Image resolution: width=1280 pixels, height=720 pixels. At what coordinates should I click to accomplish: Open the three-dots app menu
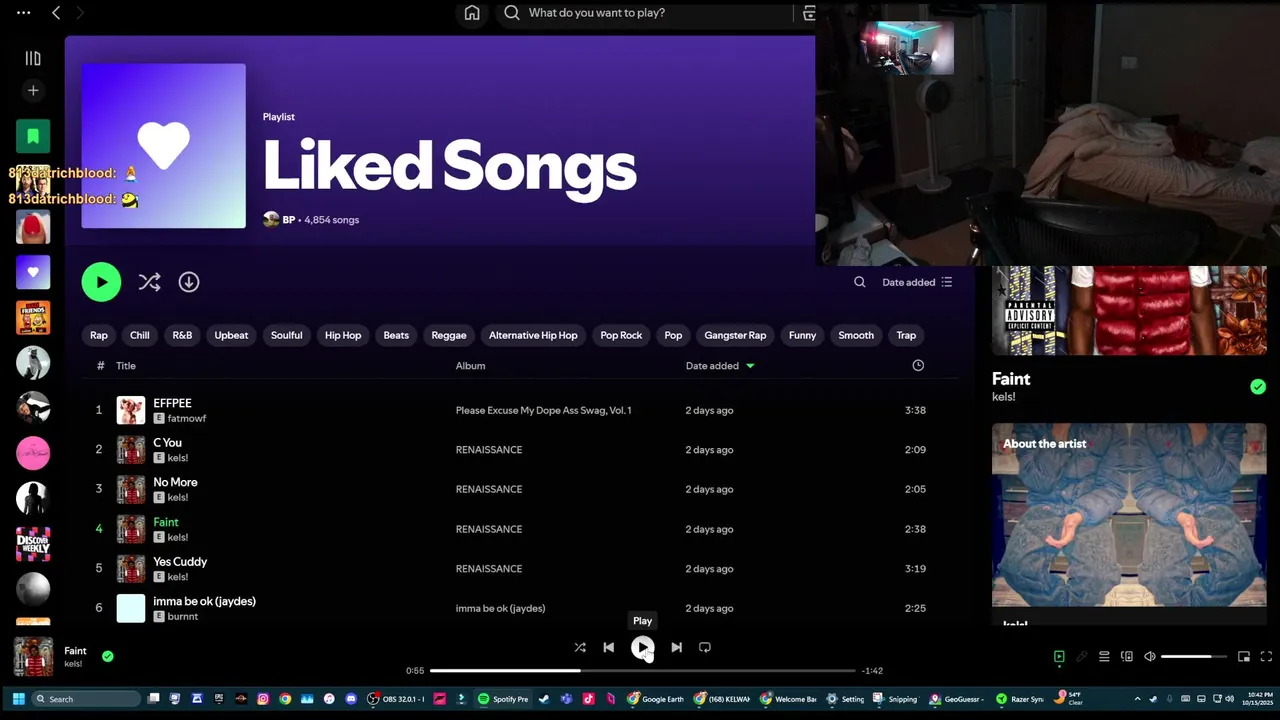pyautogui.click(x=23, y=13)
